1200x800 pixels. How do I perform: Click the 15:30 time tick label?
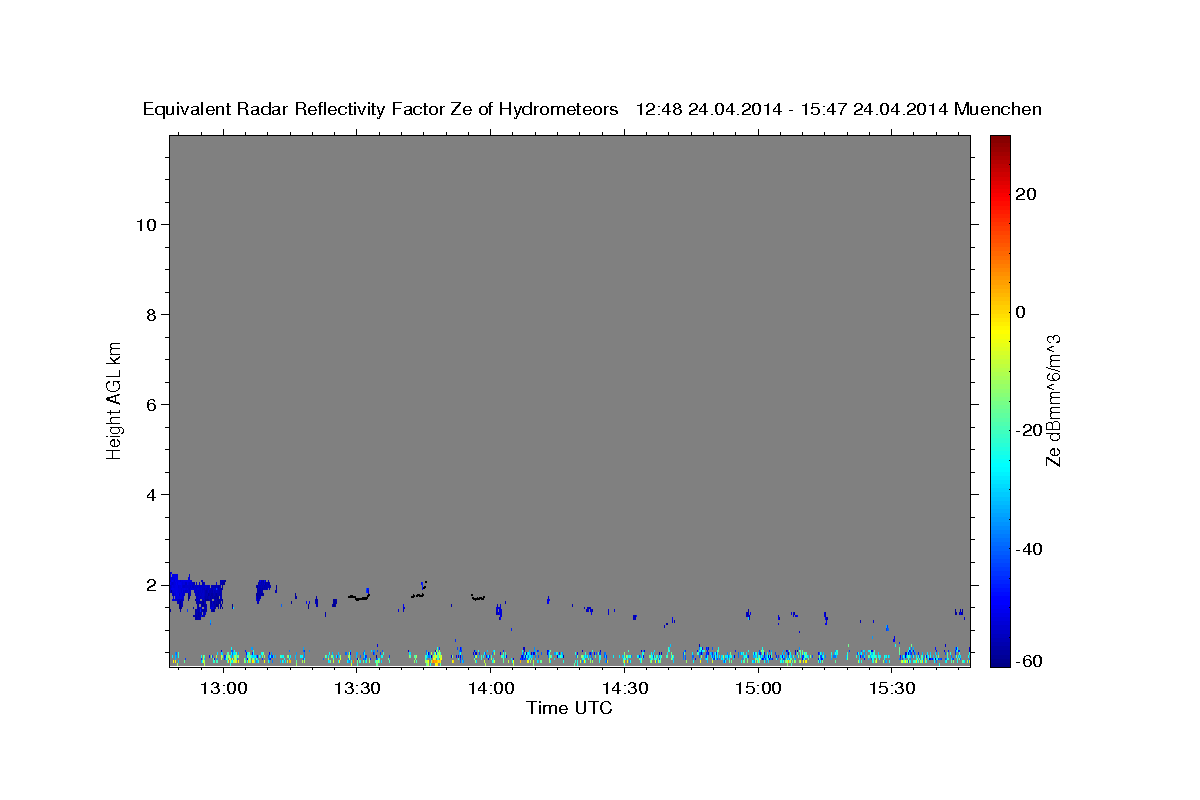tap(892, 689)
